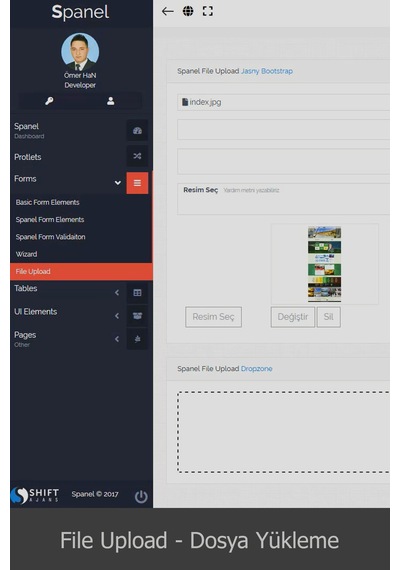Click the power logout icon
This screenshot has height=570, width=400.
[141, 496]
